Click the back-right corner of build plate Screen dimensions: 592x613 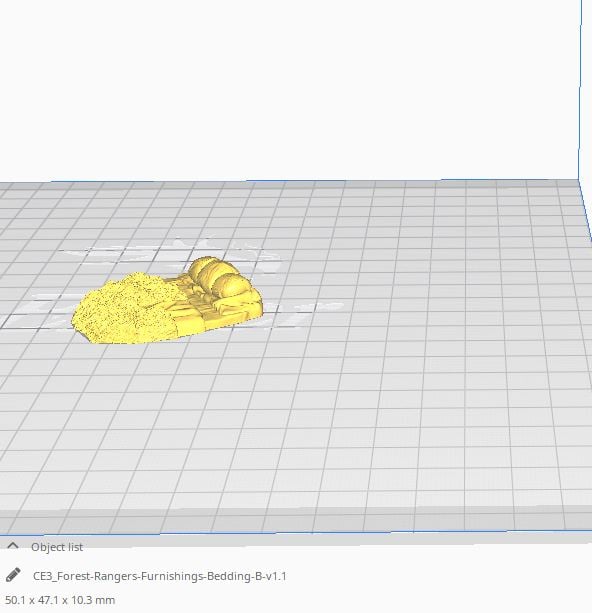coord(579,181)
